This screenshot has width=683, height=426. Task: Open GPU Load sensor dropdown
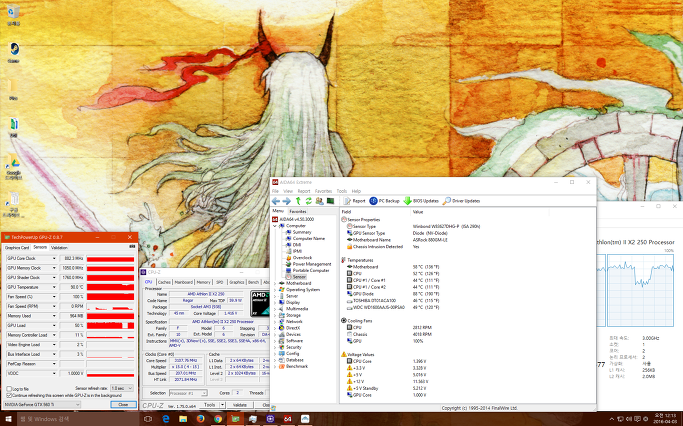point(54,325)
